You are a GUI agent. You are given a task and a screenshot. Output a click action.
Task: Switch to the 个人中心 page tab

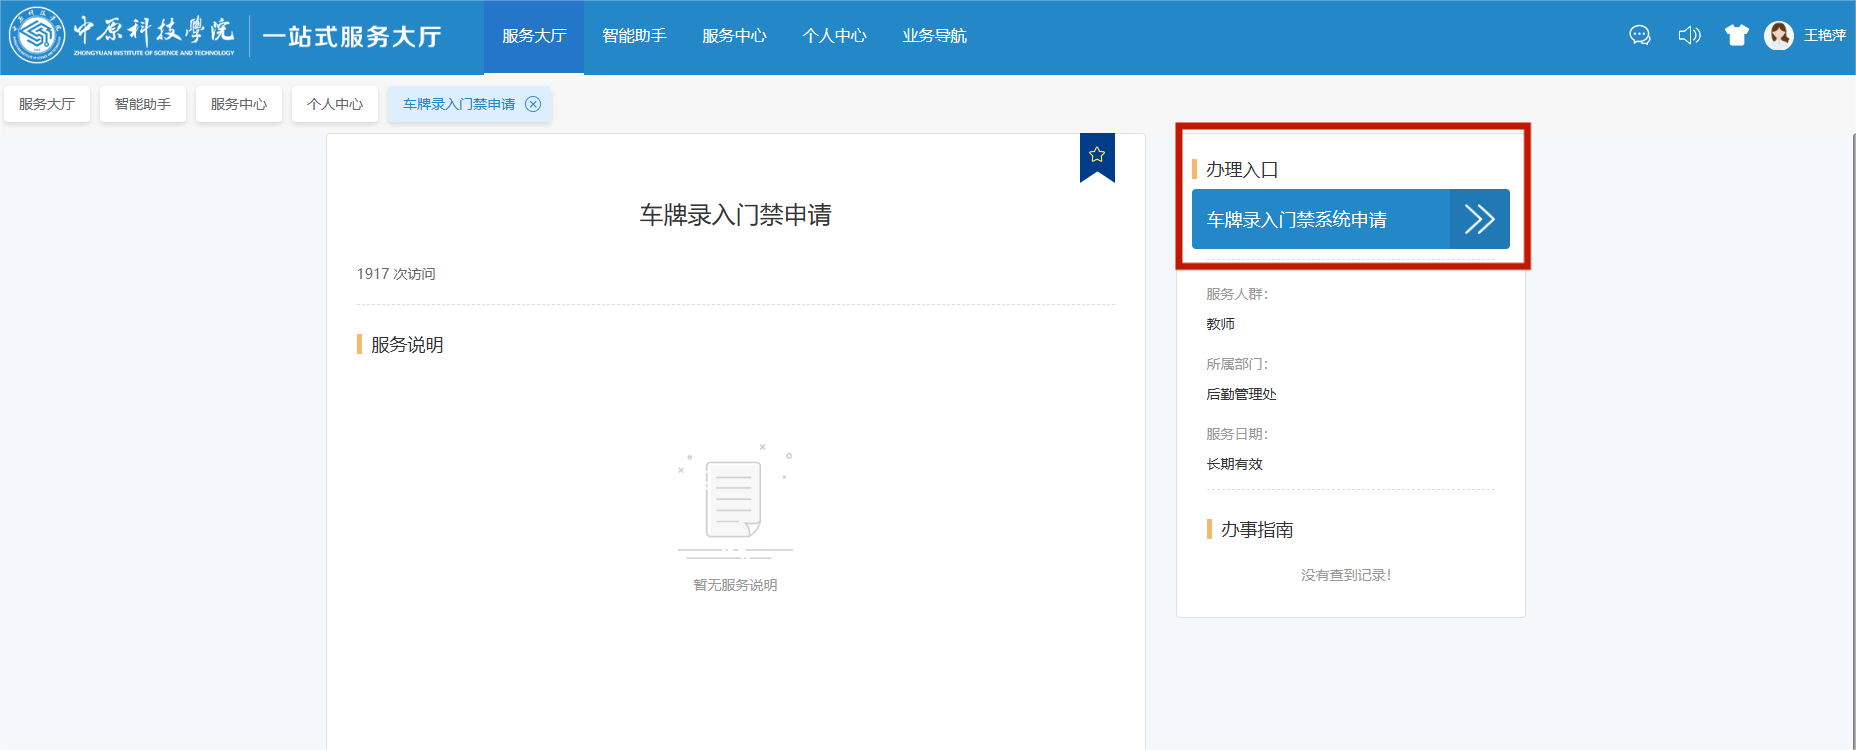(335, 104)
